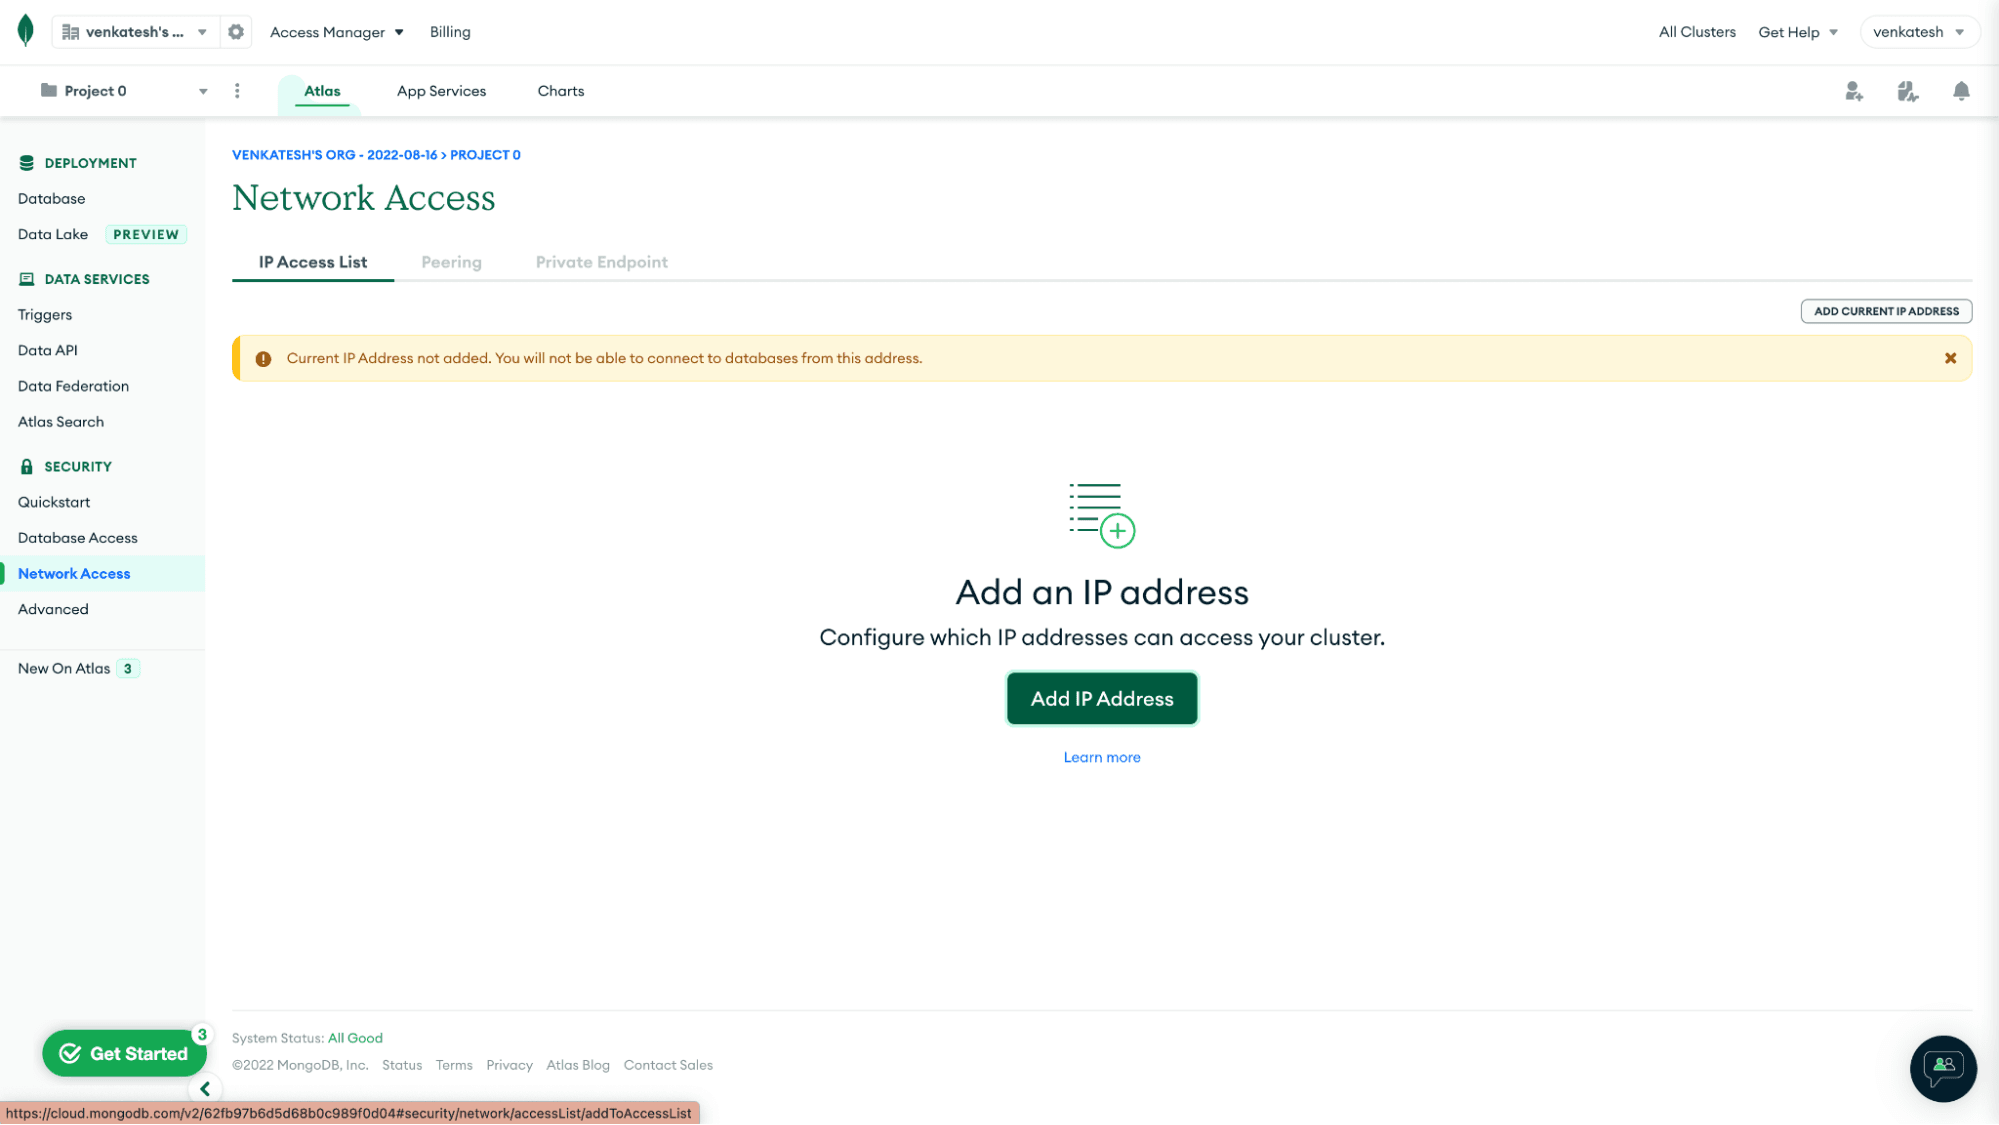
Task: Click ADD CURRENT IP ADDRESS button
Action: 1886,310
